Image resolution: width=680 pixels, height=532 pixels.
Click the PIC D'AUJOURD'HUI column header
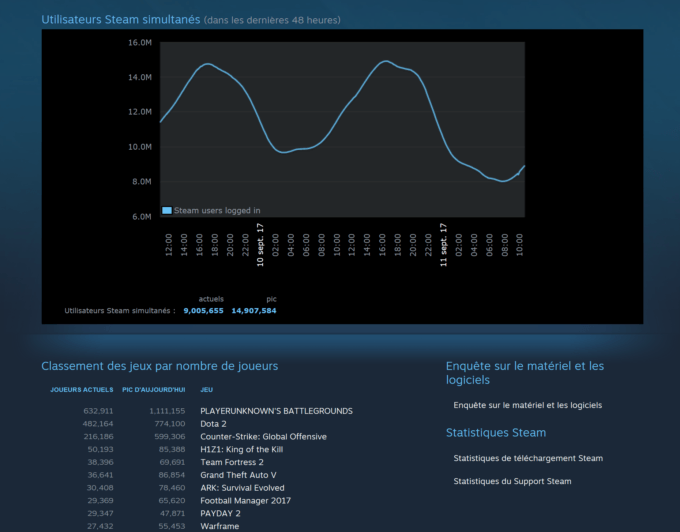pos(154,389)
